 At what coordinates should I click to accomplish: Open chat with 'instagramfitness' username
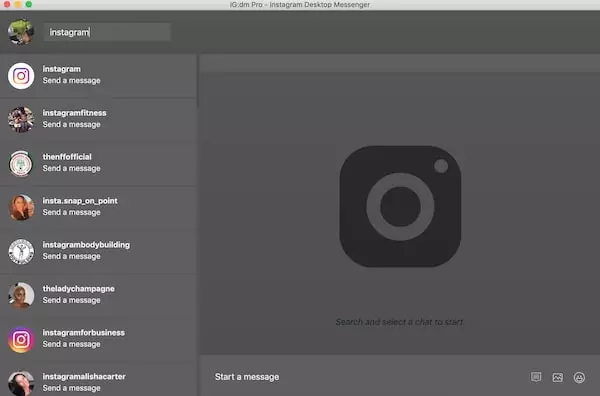pos(74,113)
